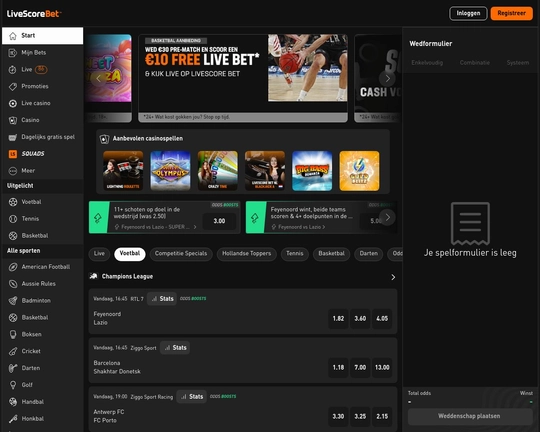The height and width of the screenshot is (432, 540).
Task: Click the Start home icon in sidebar
Action: point(13,36)
